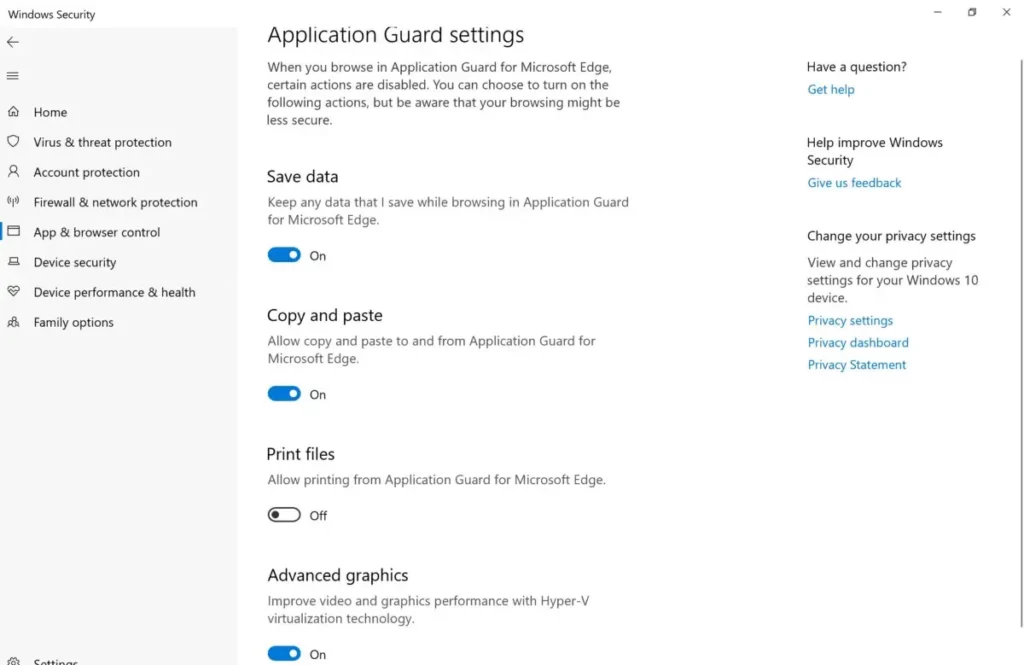Disable the Copy and paste toggle
This screenshot has height=665, width=1024.
284,394
